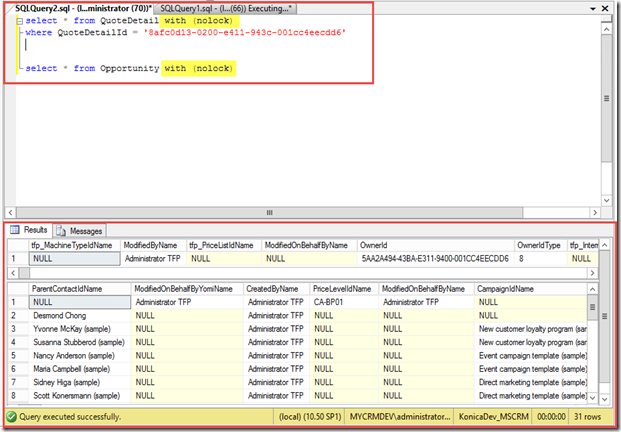Click the Sidney Higa (sample) cell

(x=80, y=382)
